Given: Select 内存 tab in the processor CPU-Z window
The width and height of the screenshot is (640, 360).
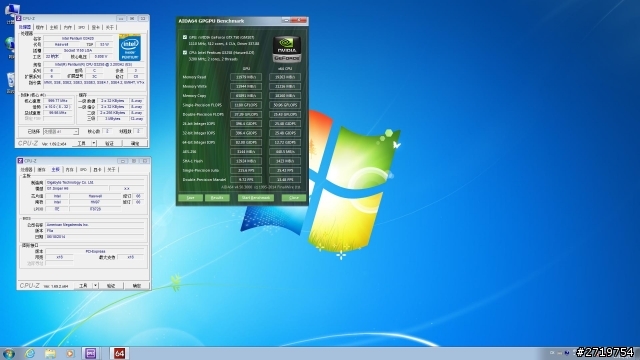Looking at the screenshot, I should click(68, 27).
